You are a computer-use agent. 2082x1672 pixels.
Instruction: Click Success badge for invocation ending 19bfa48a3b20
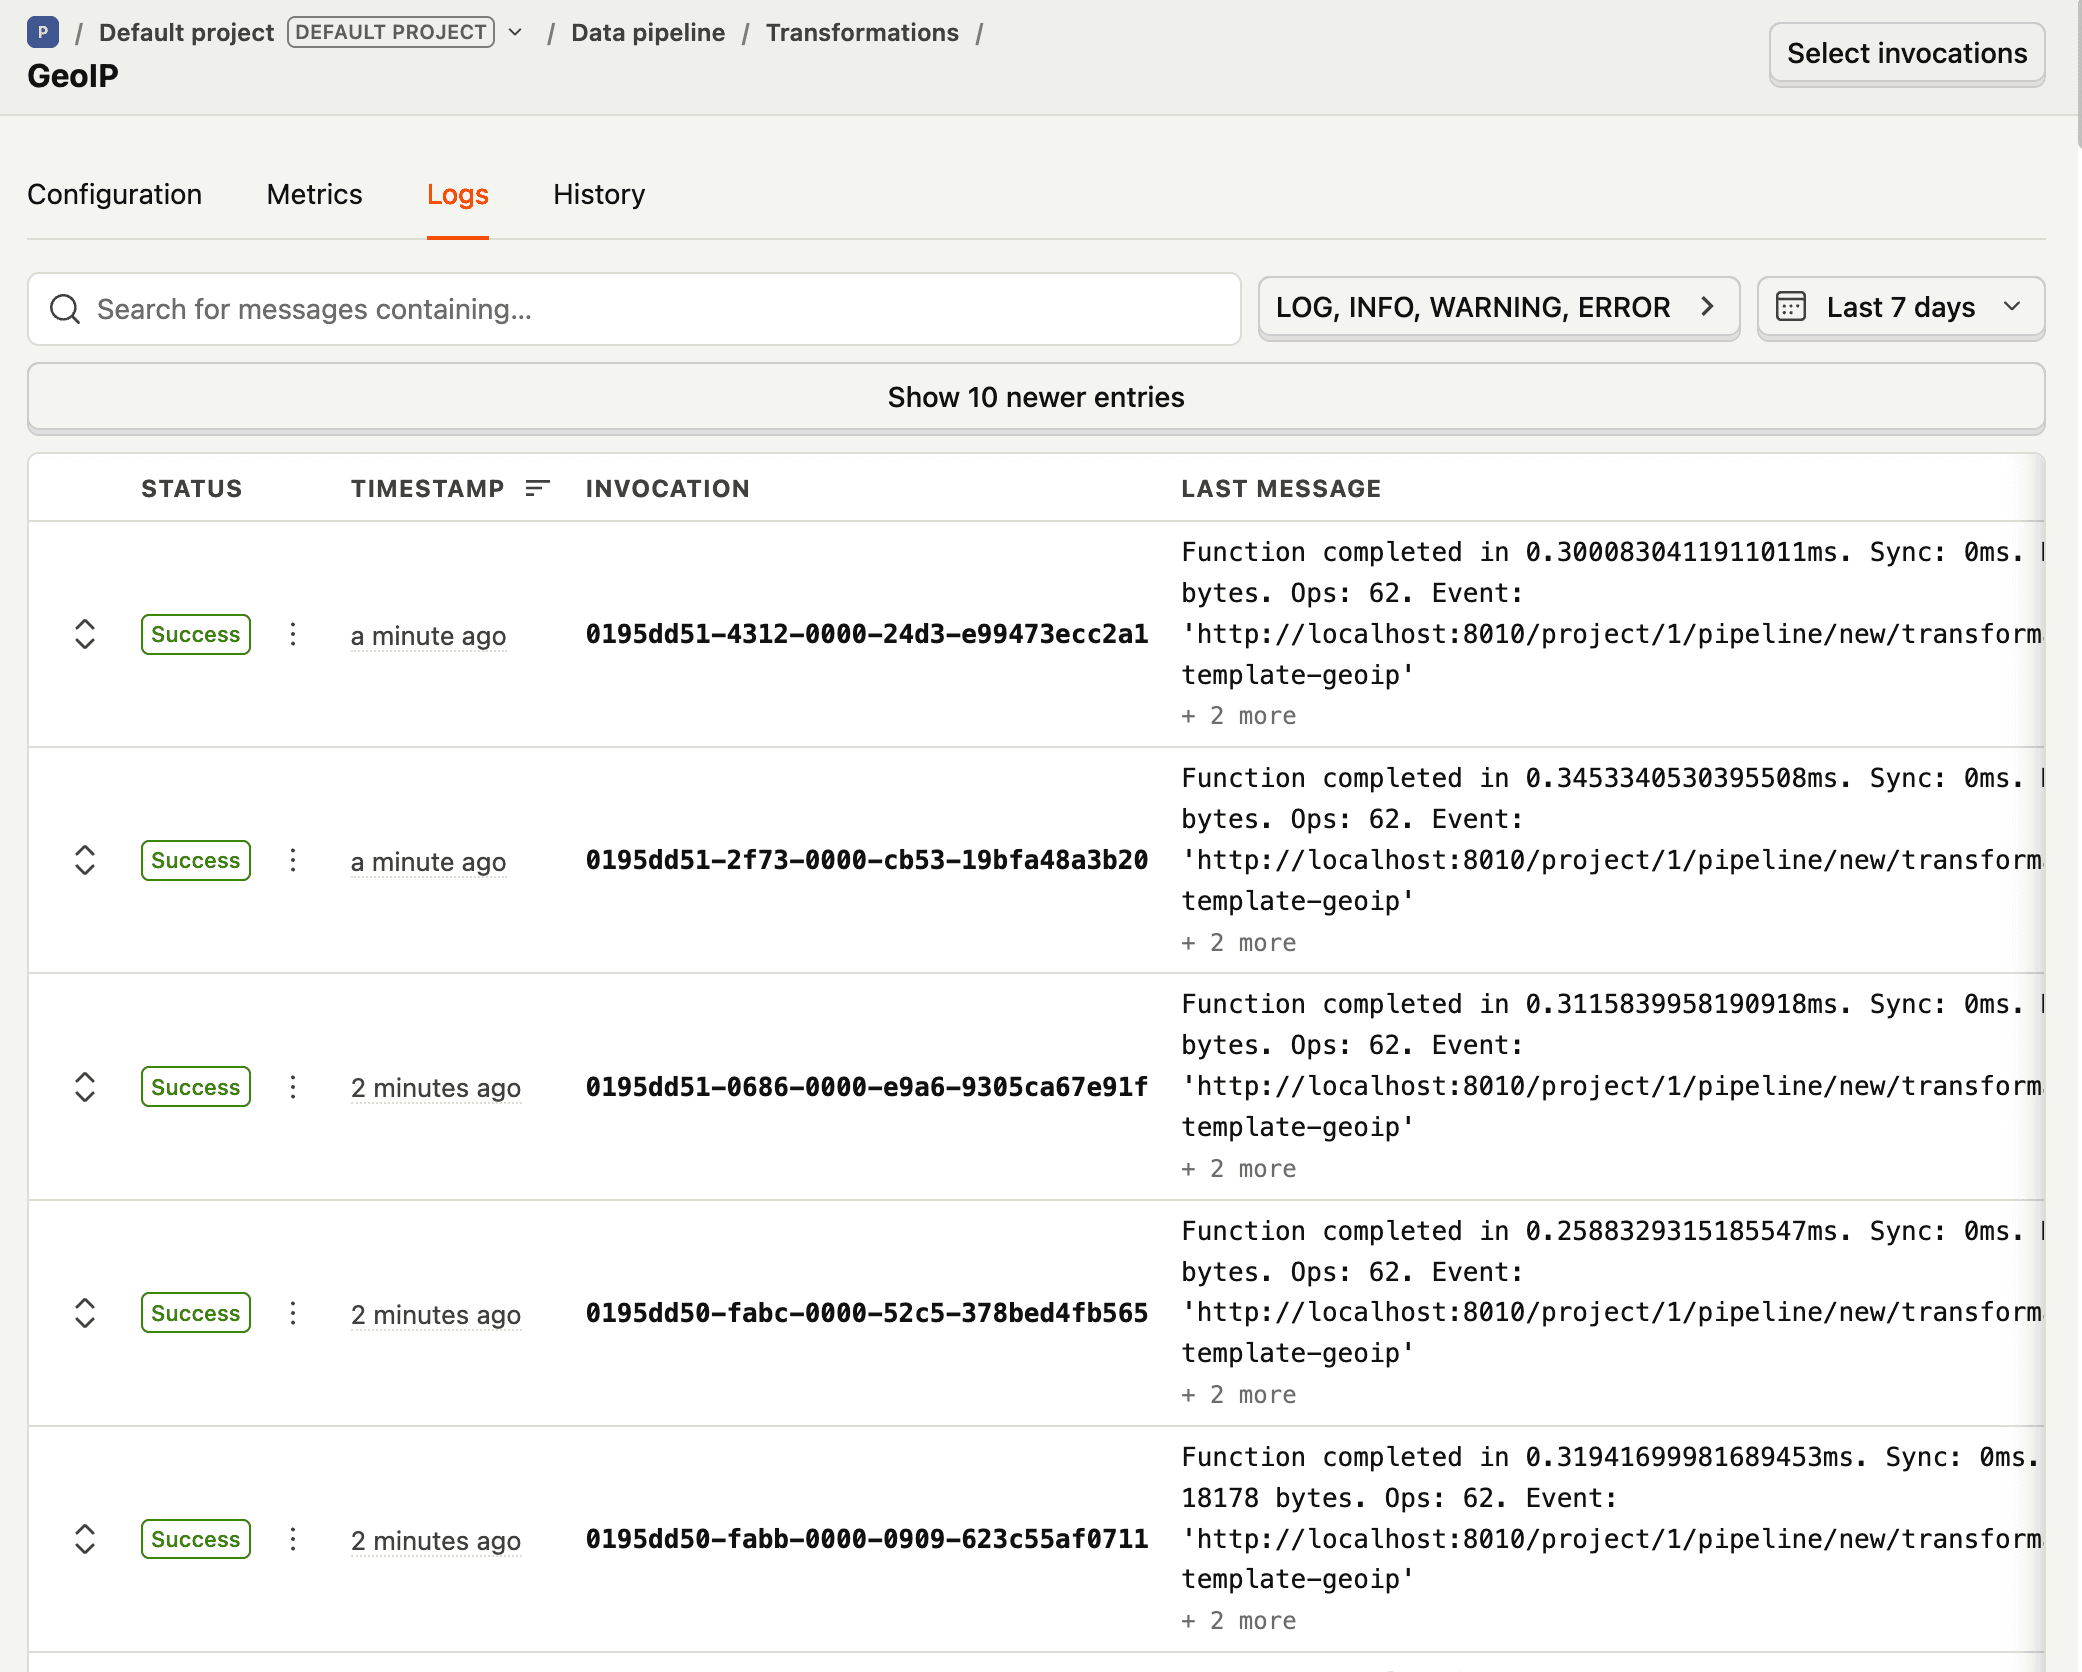pos(196,860)
